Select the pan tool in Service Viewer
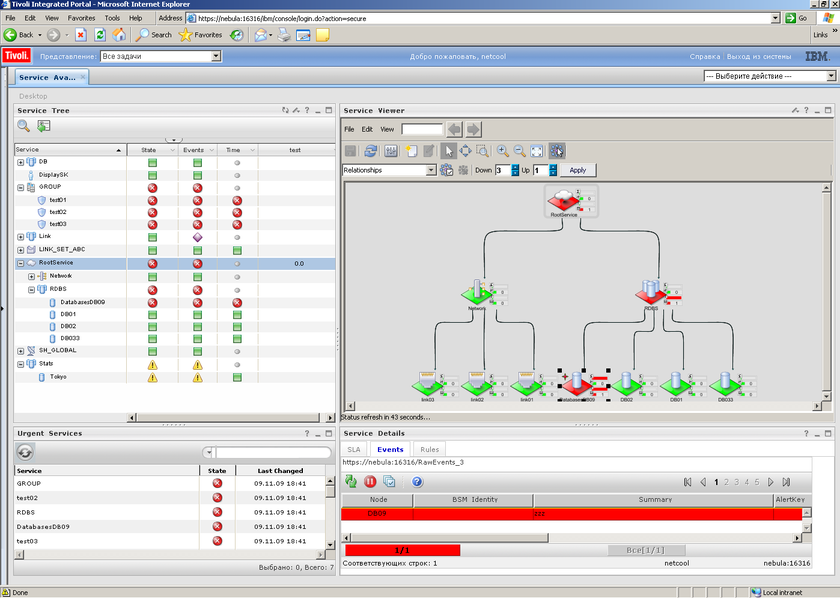 point(466,151)
